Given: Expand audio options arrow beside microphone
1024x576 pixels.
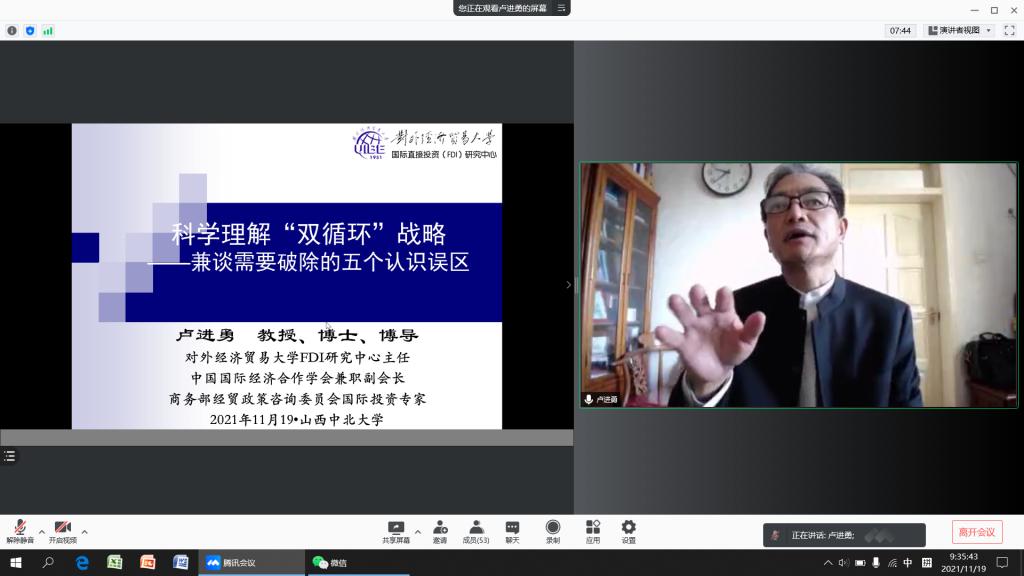Looking at the screenshot, I should (x=41, y=532).
